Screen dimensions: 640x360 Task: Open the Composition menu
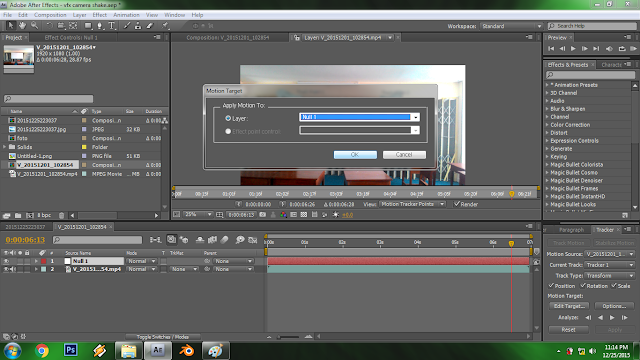pyautogui.click(x=50, y=15)
